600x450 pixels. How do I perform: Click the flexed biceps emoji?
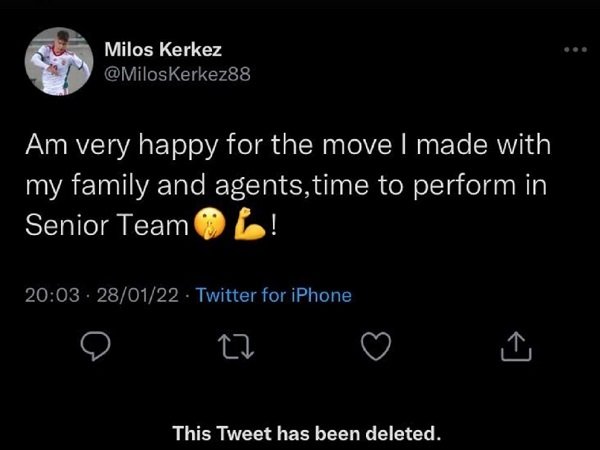(245, 227)
